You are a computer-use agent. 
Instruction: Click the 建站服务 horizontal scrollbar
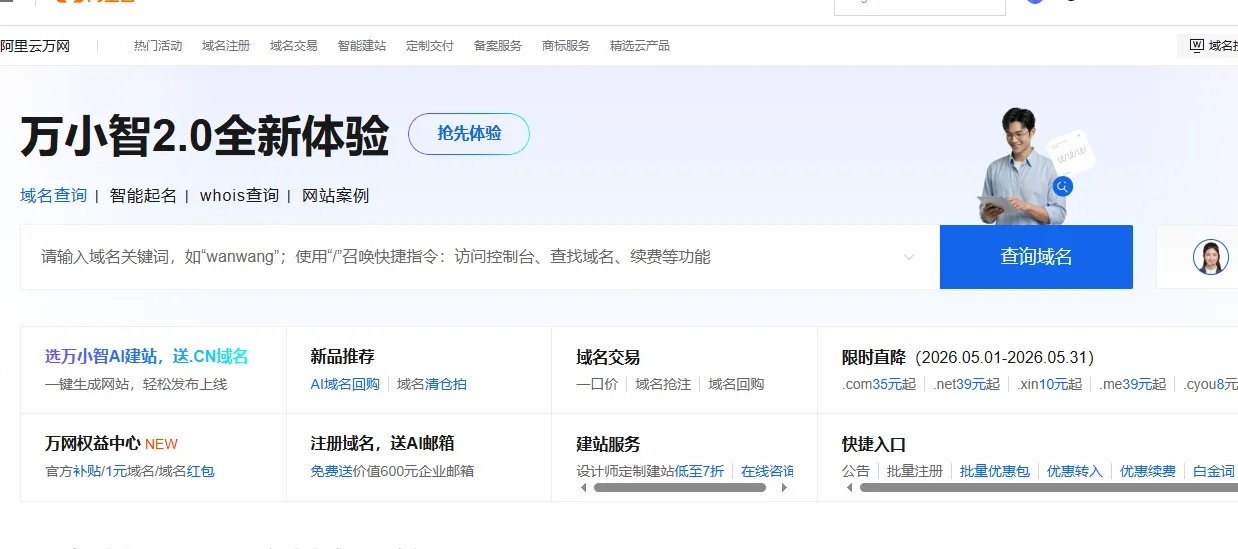680,488
